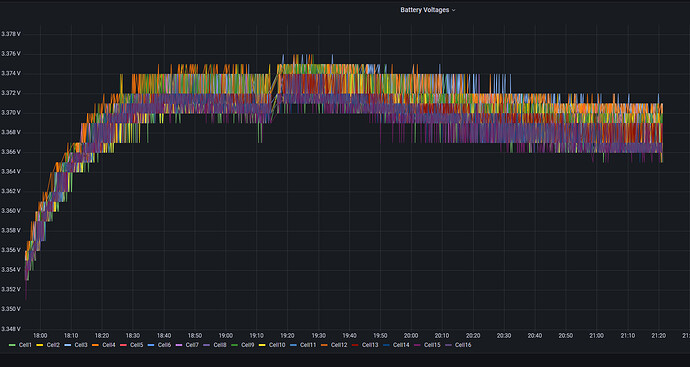
Task: Click the 3.350 V y-axis label
Action: pos(11,309)
